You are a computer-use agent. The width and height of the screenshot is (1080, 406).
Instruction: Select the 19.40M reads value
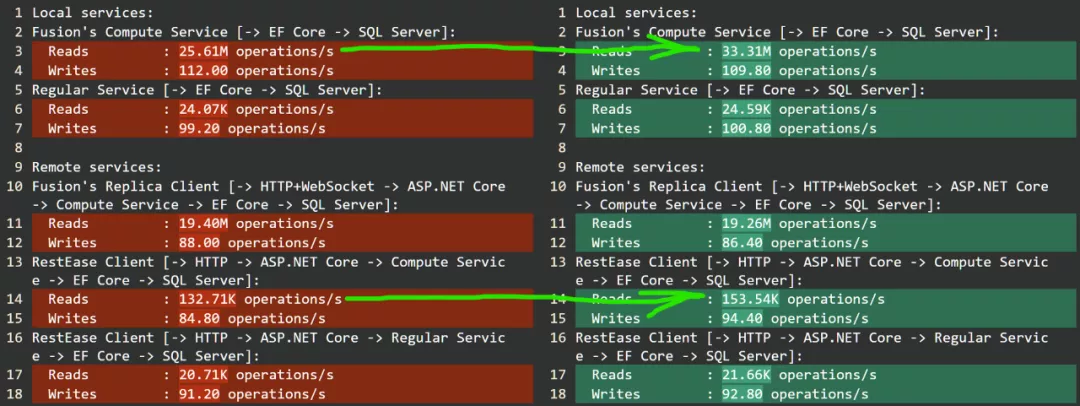pyautogui.click(x=203, y=224)
